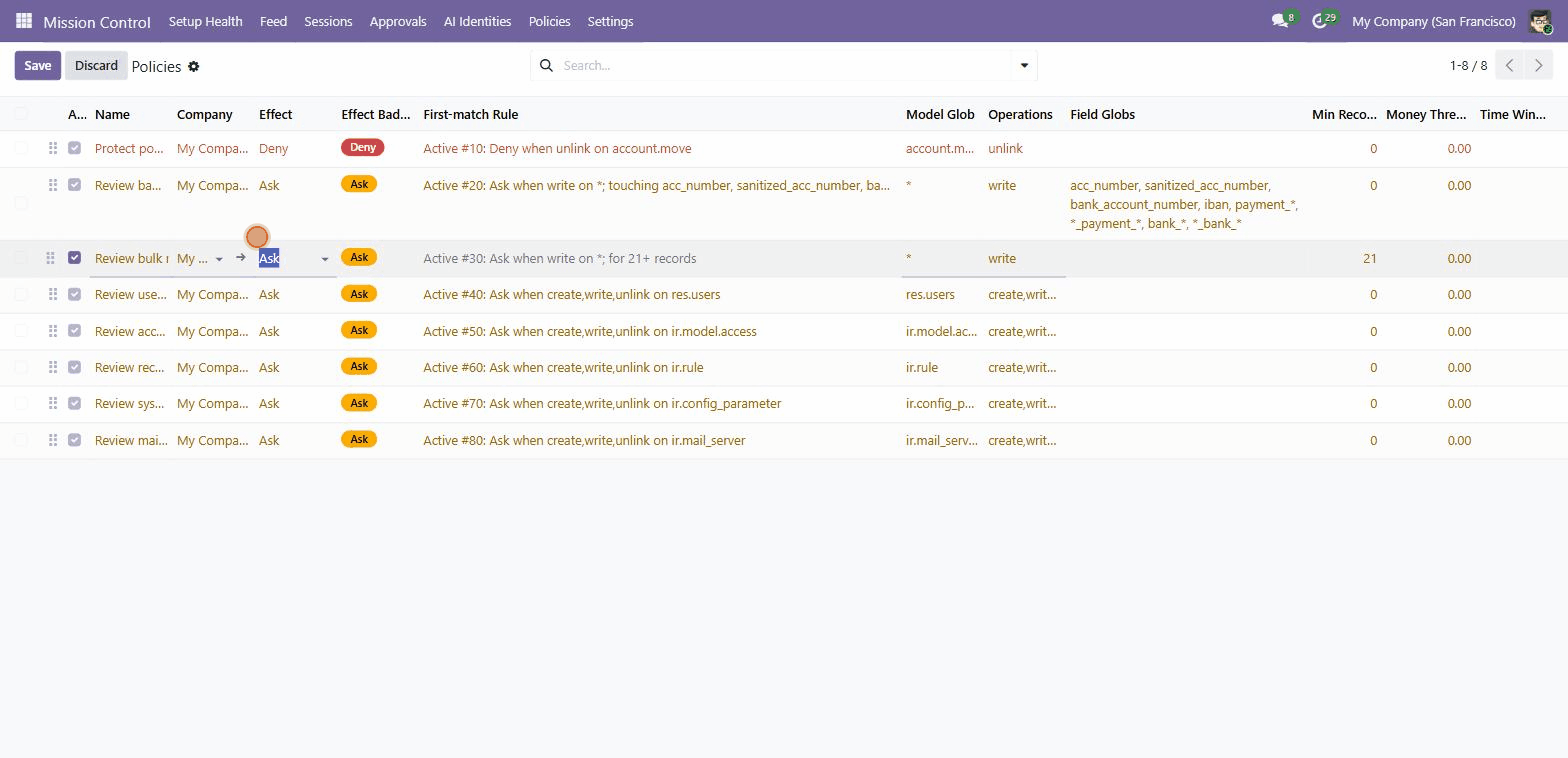Click Ask badge in rule #80 row

(x=359, y=440)
